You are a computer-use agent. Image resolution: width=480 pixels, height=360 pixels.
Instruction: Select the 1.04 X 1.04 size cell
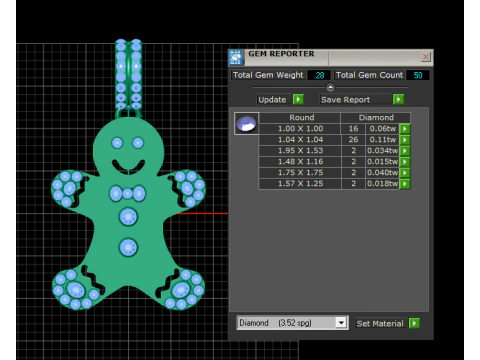coord(300,140)
